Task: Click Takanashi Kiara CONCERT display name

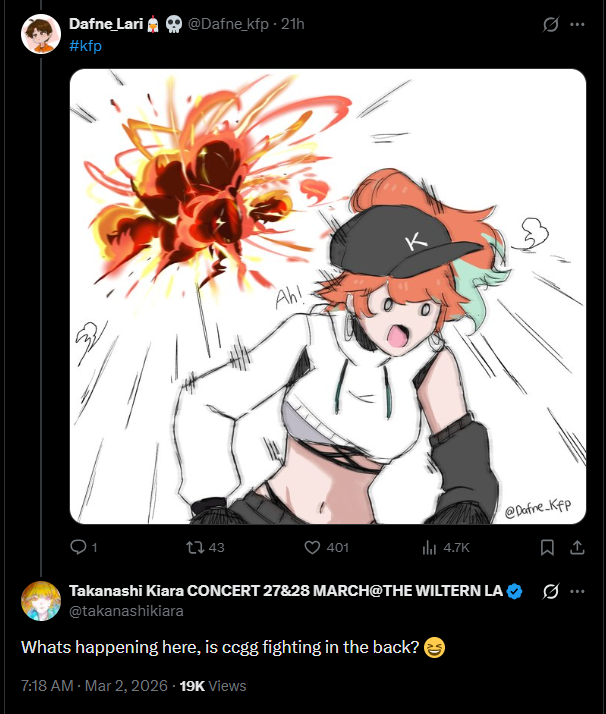Action: point(286,591)
